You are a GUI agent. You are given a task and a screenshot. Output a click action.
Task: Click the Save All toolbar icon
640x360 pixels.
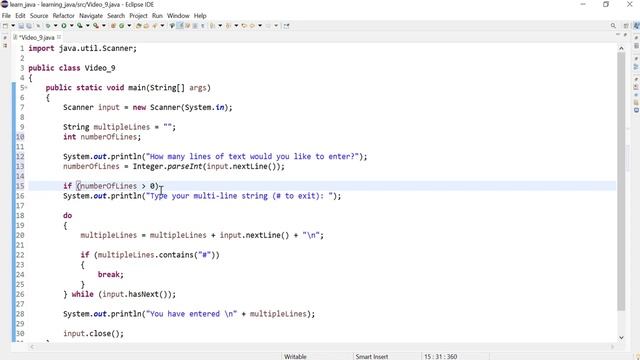click(29, 26)
